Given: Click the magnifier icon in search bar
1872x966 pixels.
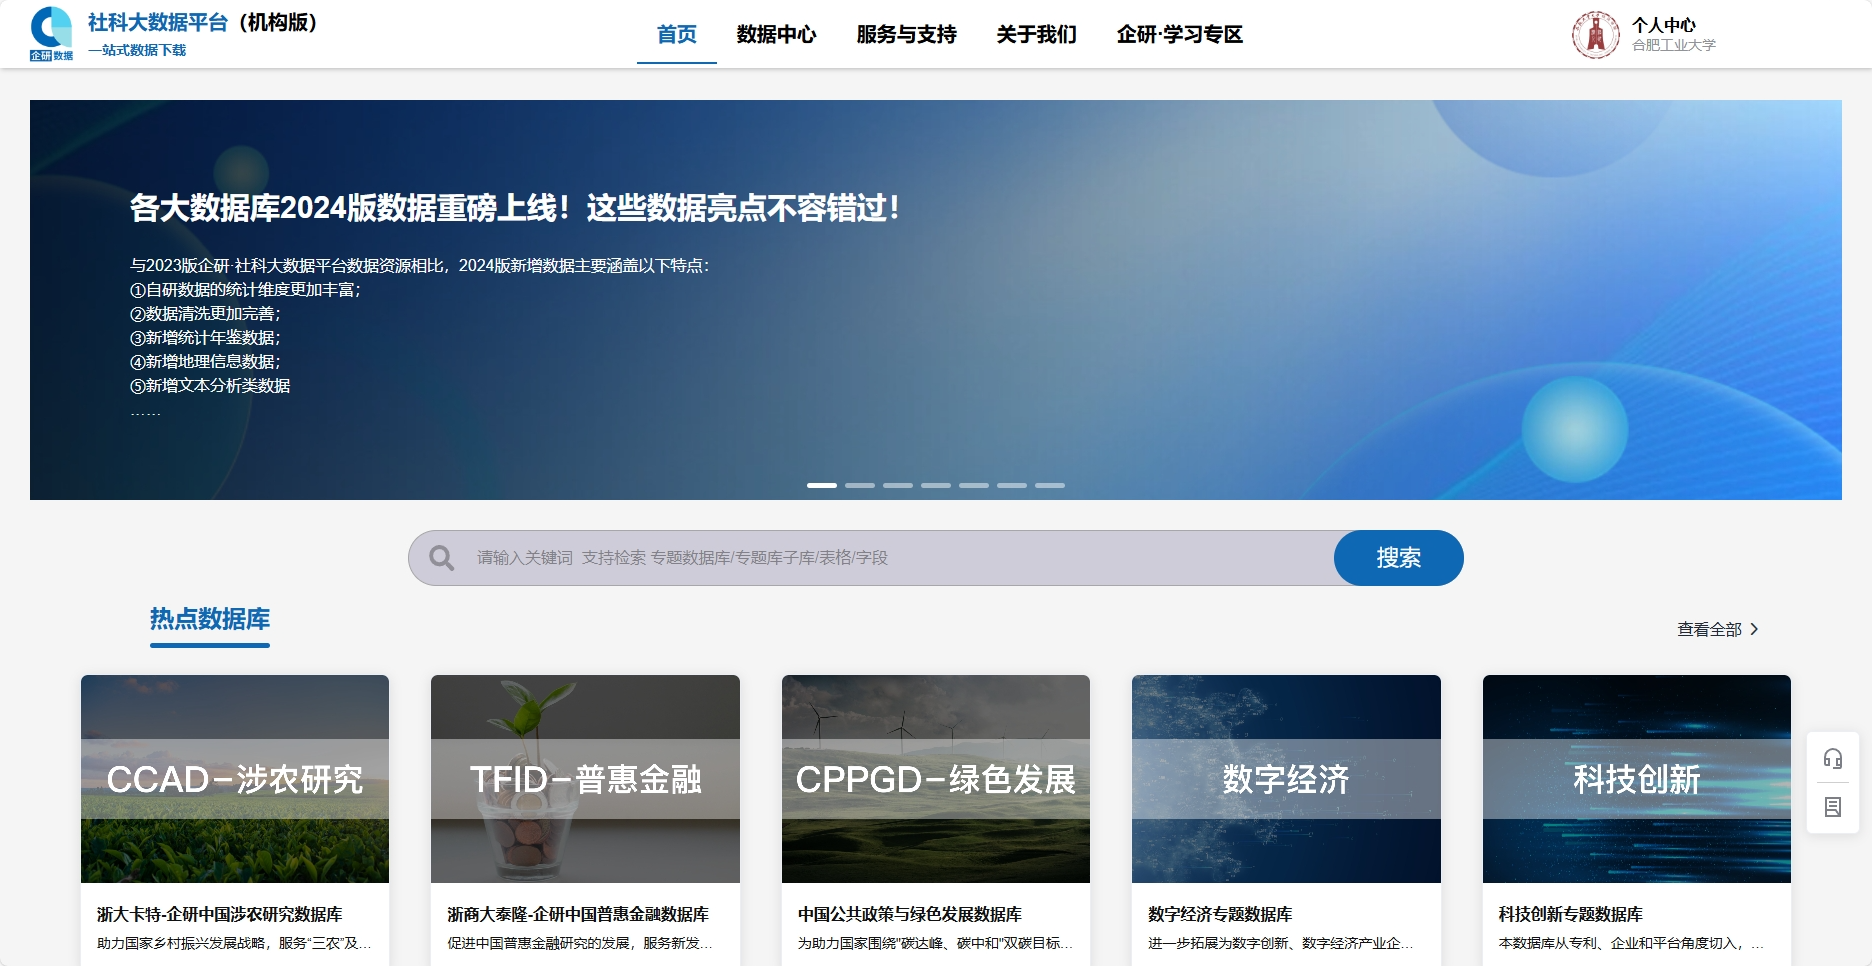Looking at the screenshot, I should pos(441,558).
